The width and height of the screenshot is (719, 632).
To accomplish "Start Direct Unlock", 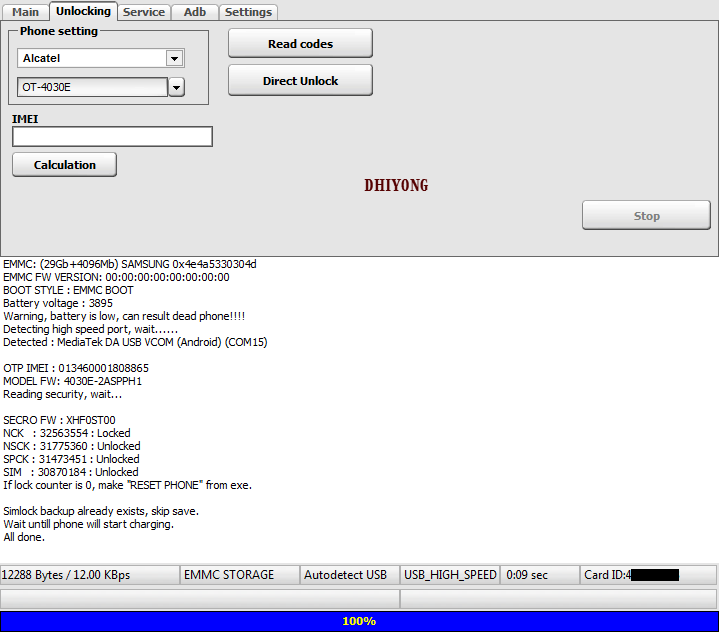I will 300,81.
